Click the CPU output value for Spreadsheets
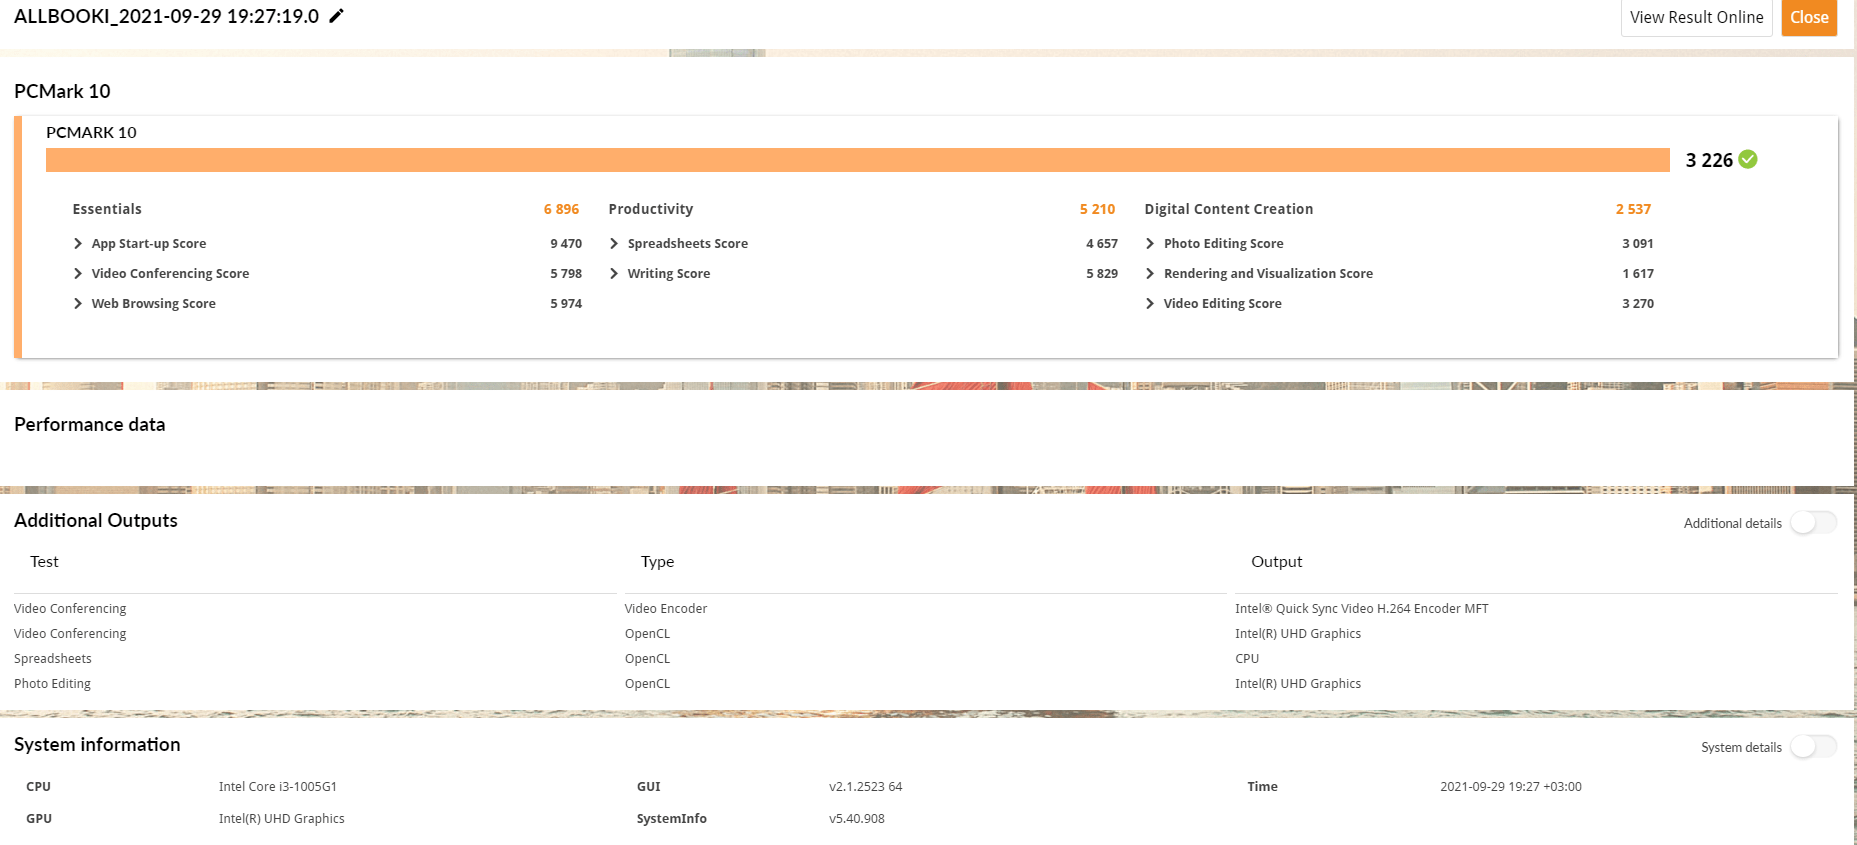 1247,658
